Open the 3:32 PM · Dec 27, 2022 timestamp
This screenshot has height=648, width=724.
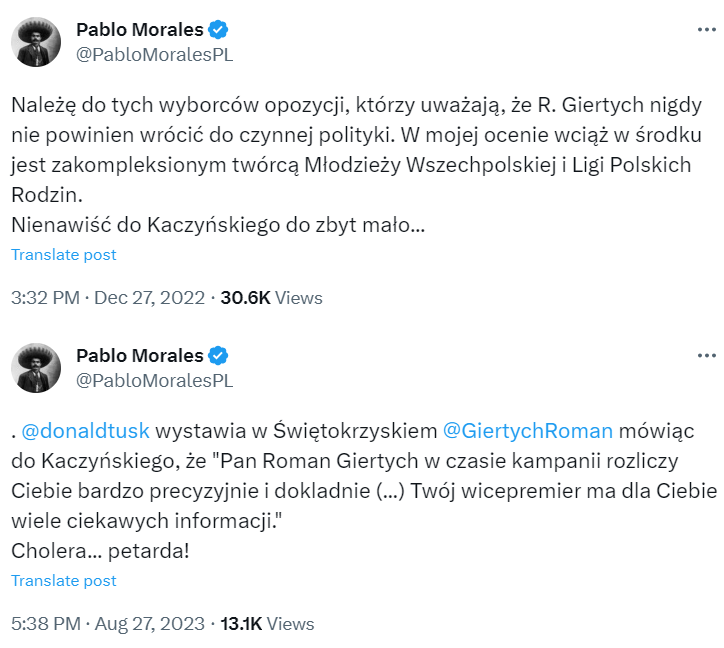pos(108,298)
